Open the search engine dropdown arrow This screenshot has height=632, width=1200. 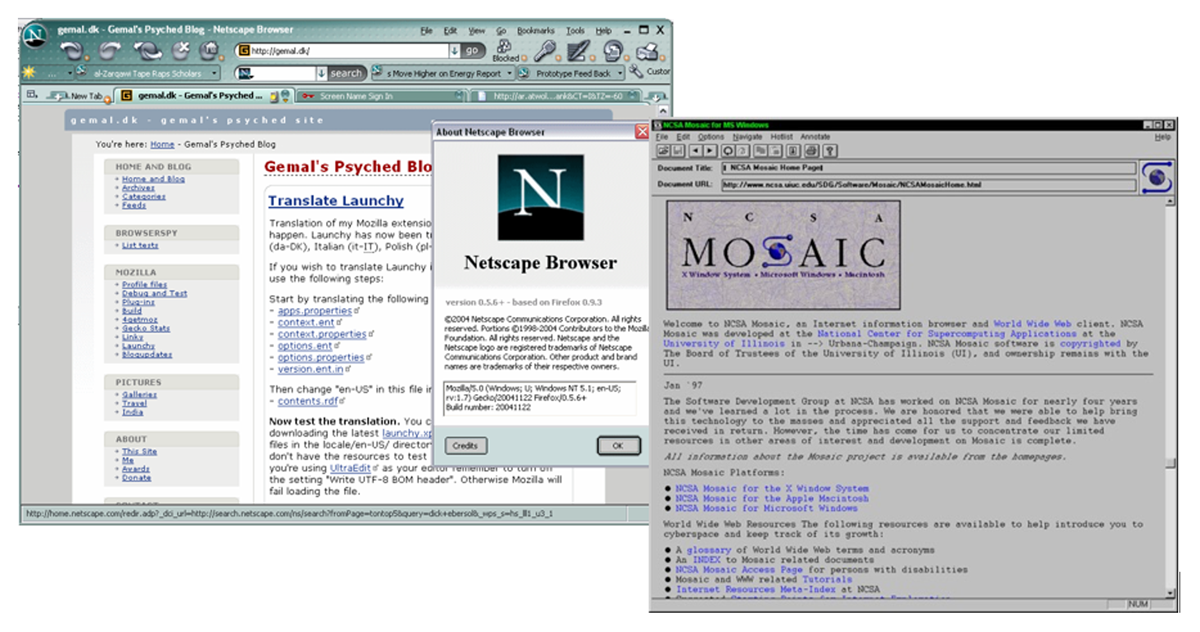pos(321,73)
